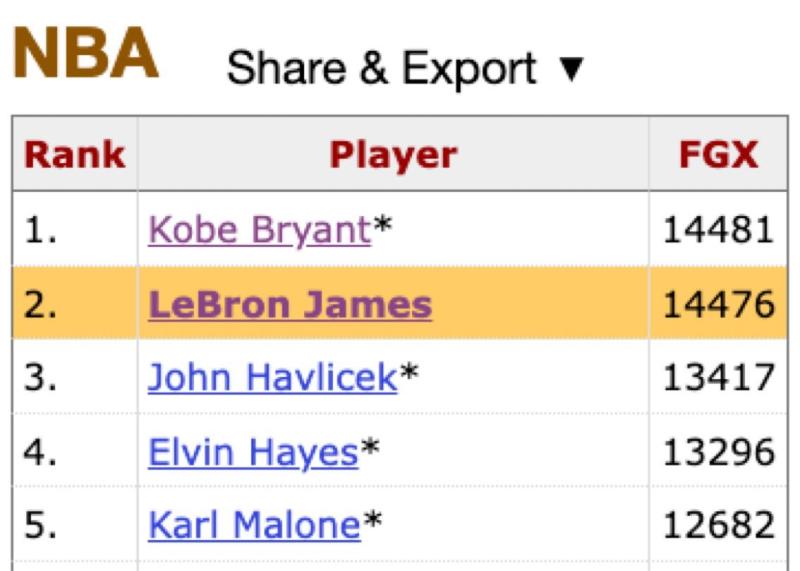Image resolution: width=800 pixels, height=571 pixels.
Task: Click the dropdown arrow beside Share & Export
Action: click(571, 69)
